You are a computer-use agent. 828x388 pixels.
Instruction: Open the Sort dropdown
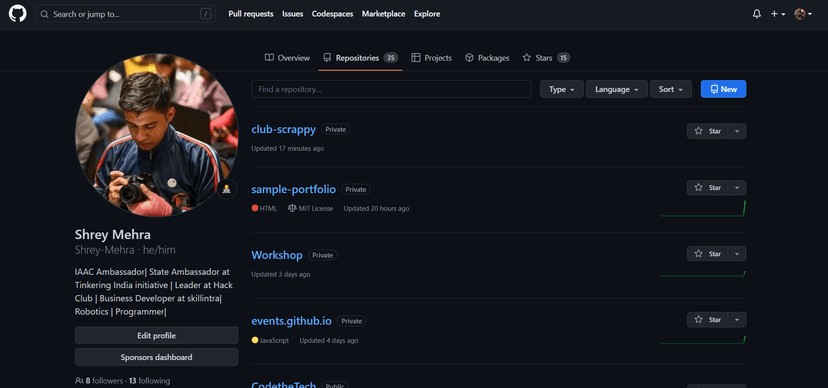(671, 89)
